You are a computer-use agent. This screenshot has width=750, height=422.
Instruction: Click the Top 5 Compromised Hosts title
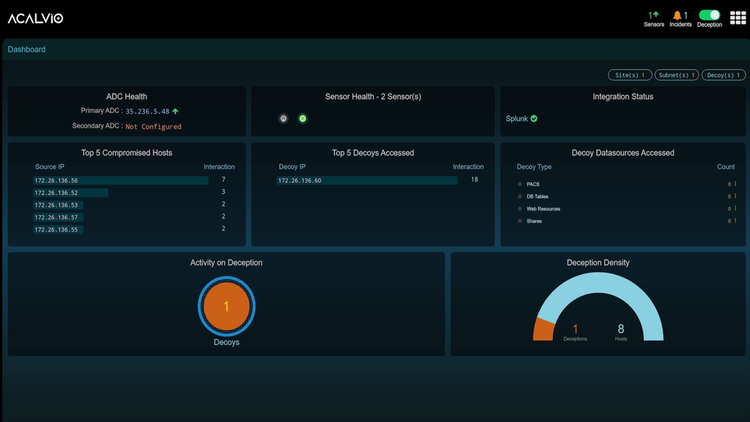coord(127,153)
